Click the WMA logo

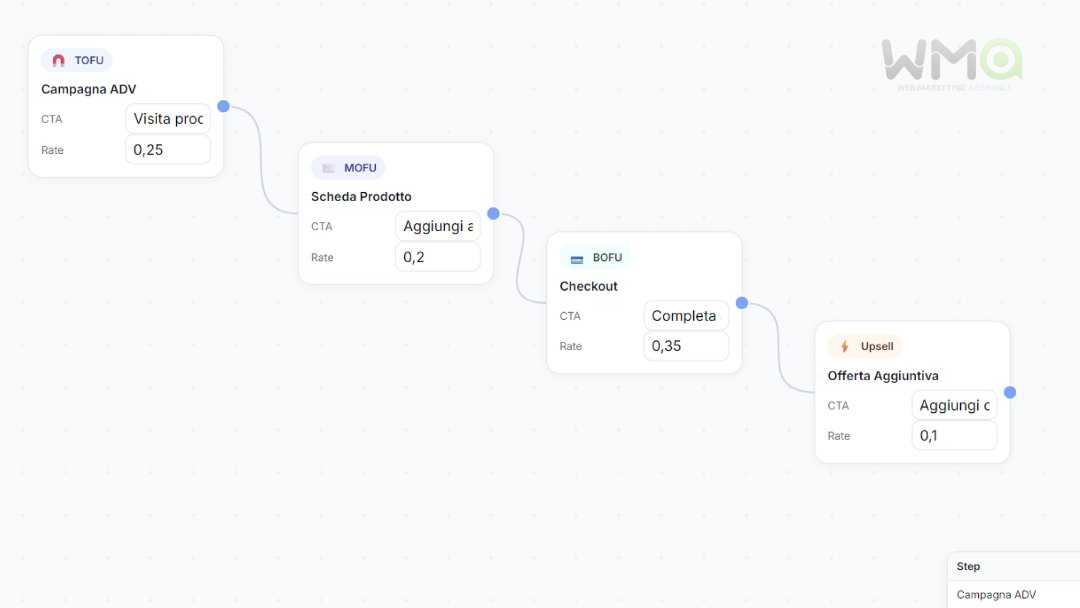pos(951,64)
